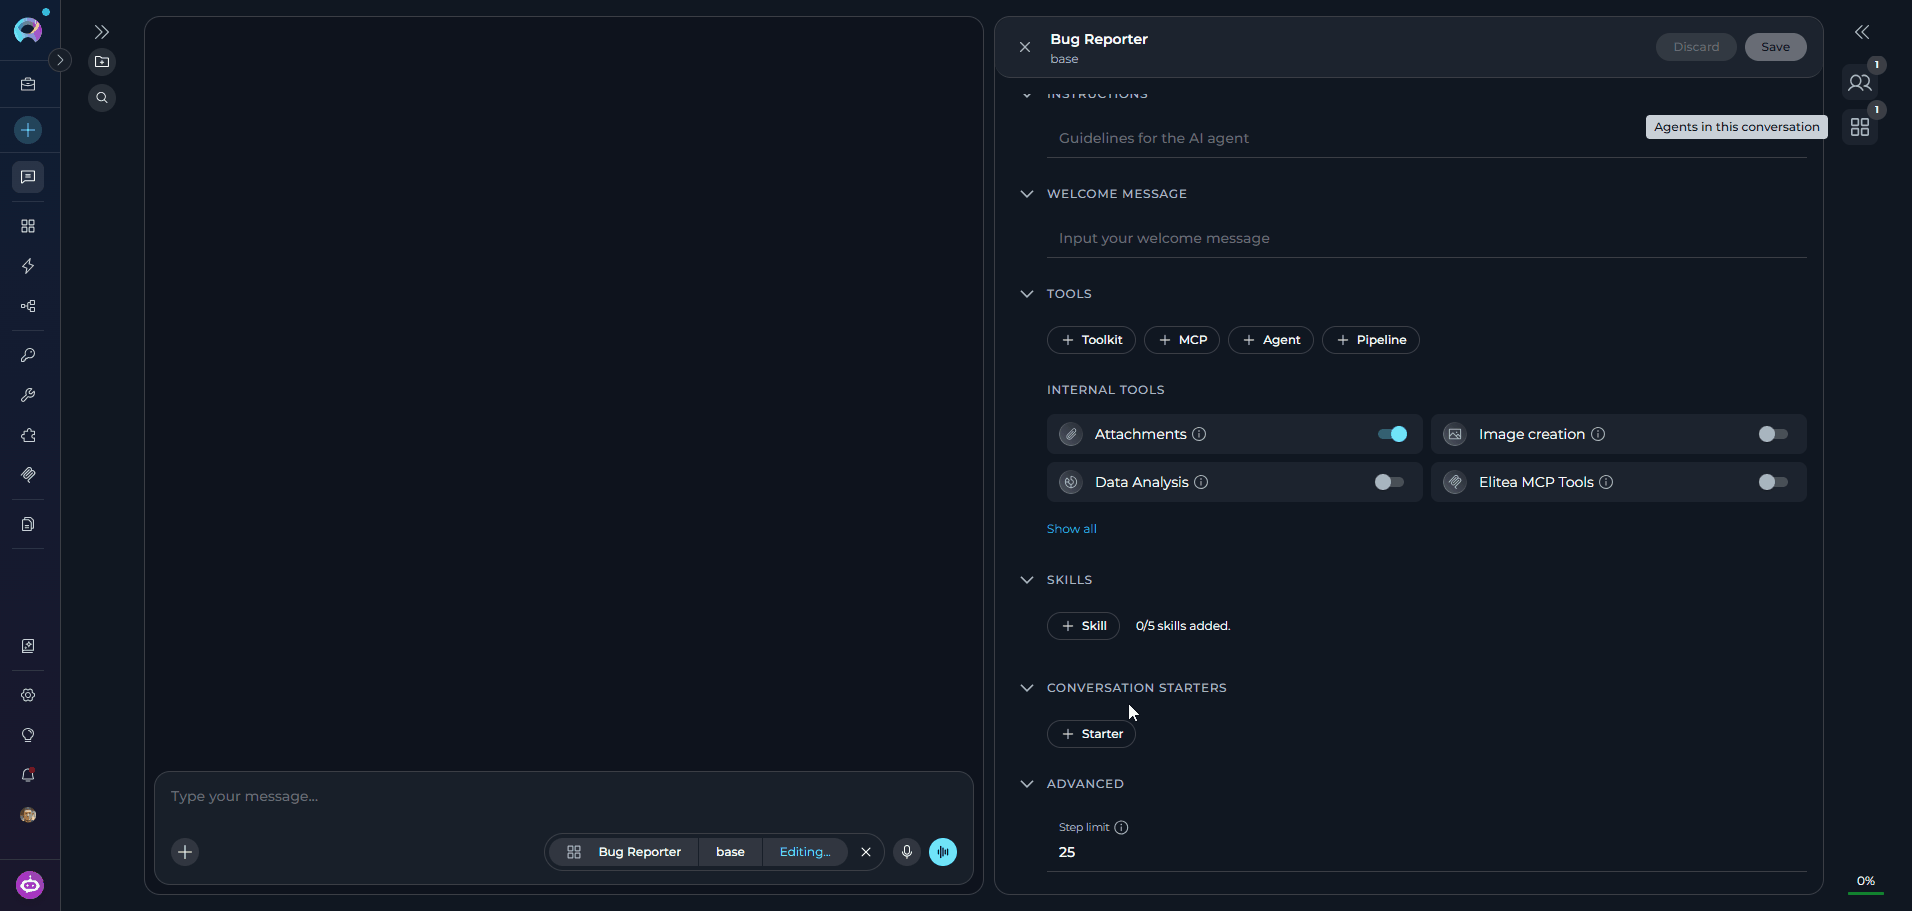Viewport: 1912px width, 911px height.
Task: Expand the conversations panel double chevron
Action: (102, 32)
